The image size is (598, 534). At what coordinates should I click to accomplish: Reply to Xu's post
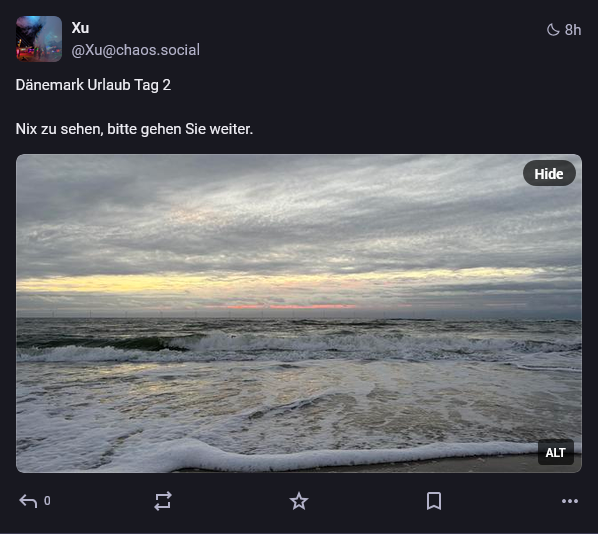28,501
